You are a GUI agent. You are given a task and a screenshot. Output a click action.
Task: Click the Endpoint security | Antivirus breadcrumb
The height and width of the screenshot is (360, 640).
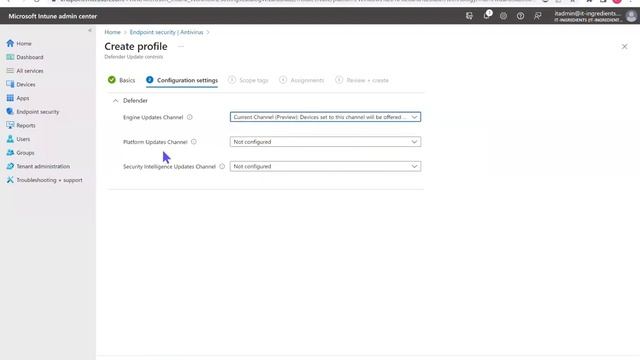tap(167, 32)
